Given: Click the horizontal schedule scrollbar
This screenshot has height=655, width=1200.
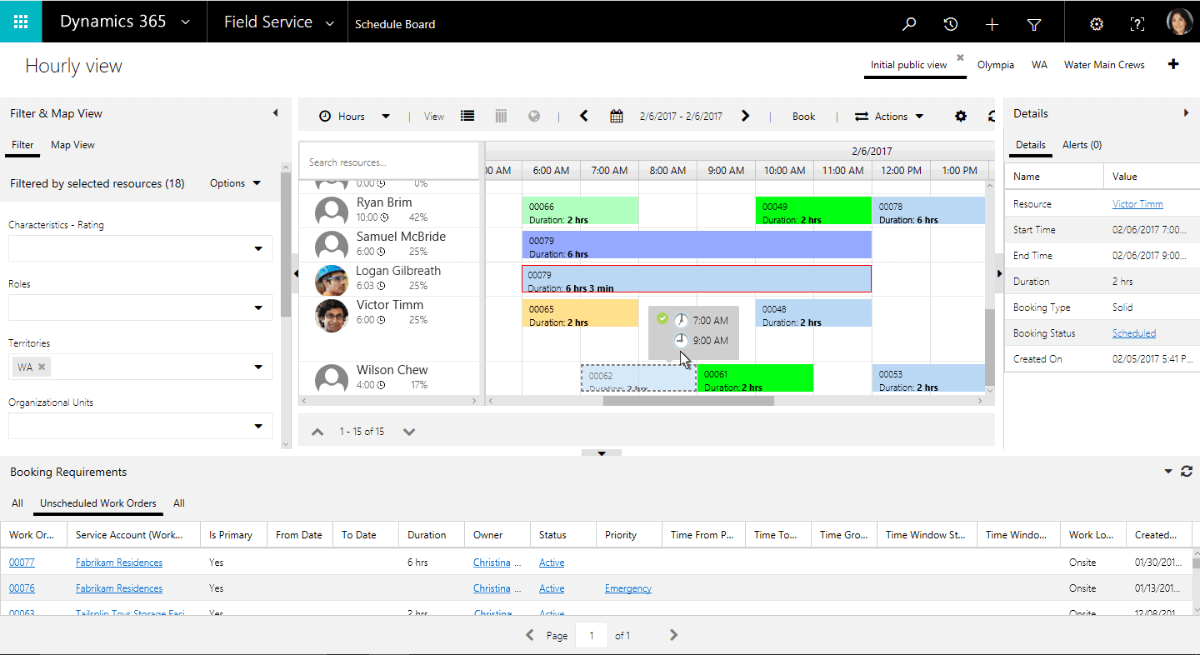Looking at the screenshot, I should [700, 401].
